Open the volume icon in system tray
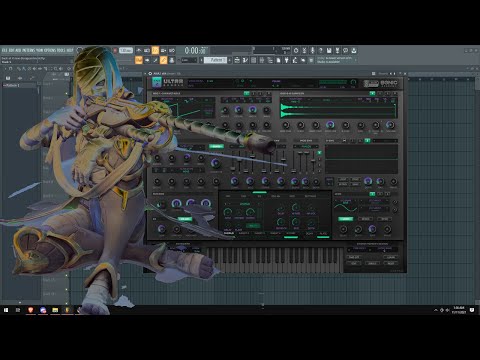This screenshot has width=480, height=360. [x=447, y=310]
